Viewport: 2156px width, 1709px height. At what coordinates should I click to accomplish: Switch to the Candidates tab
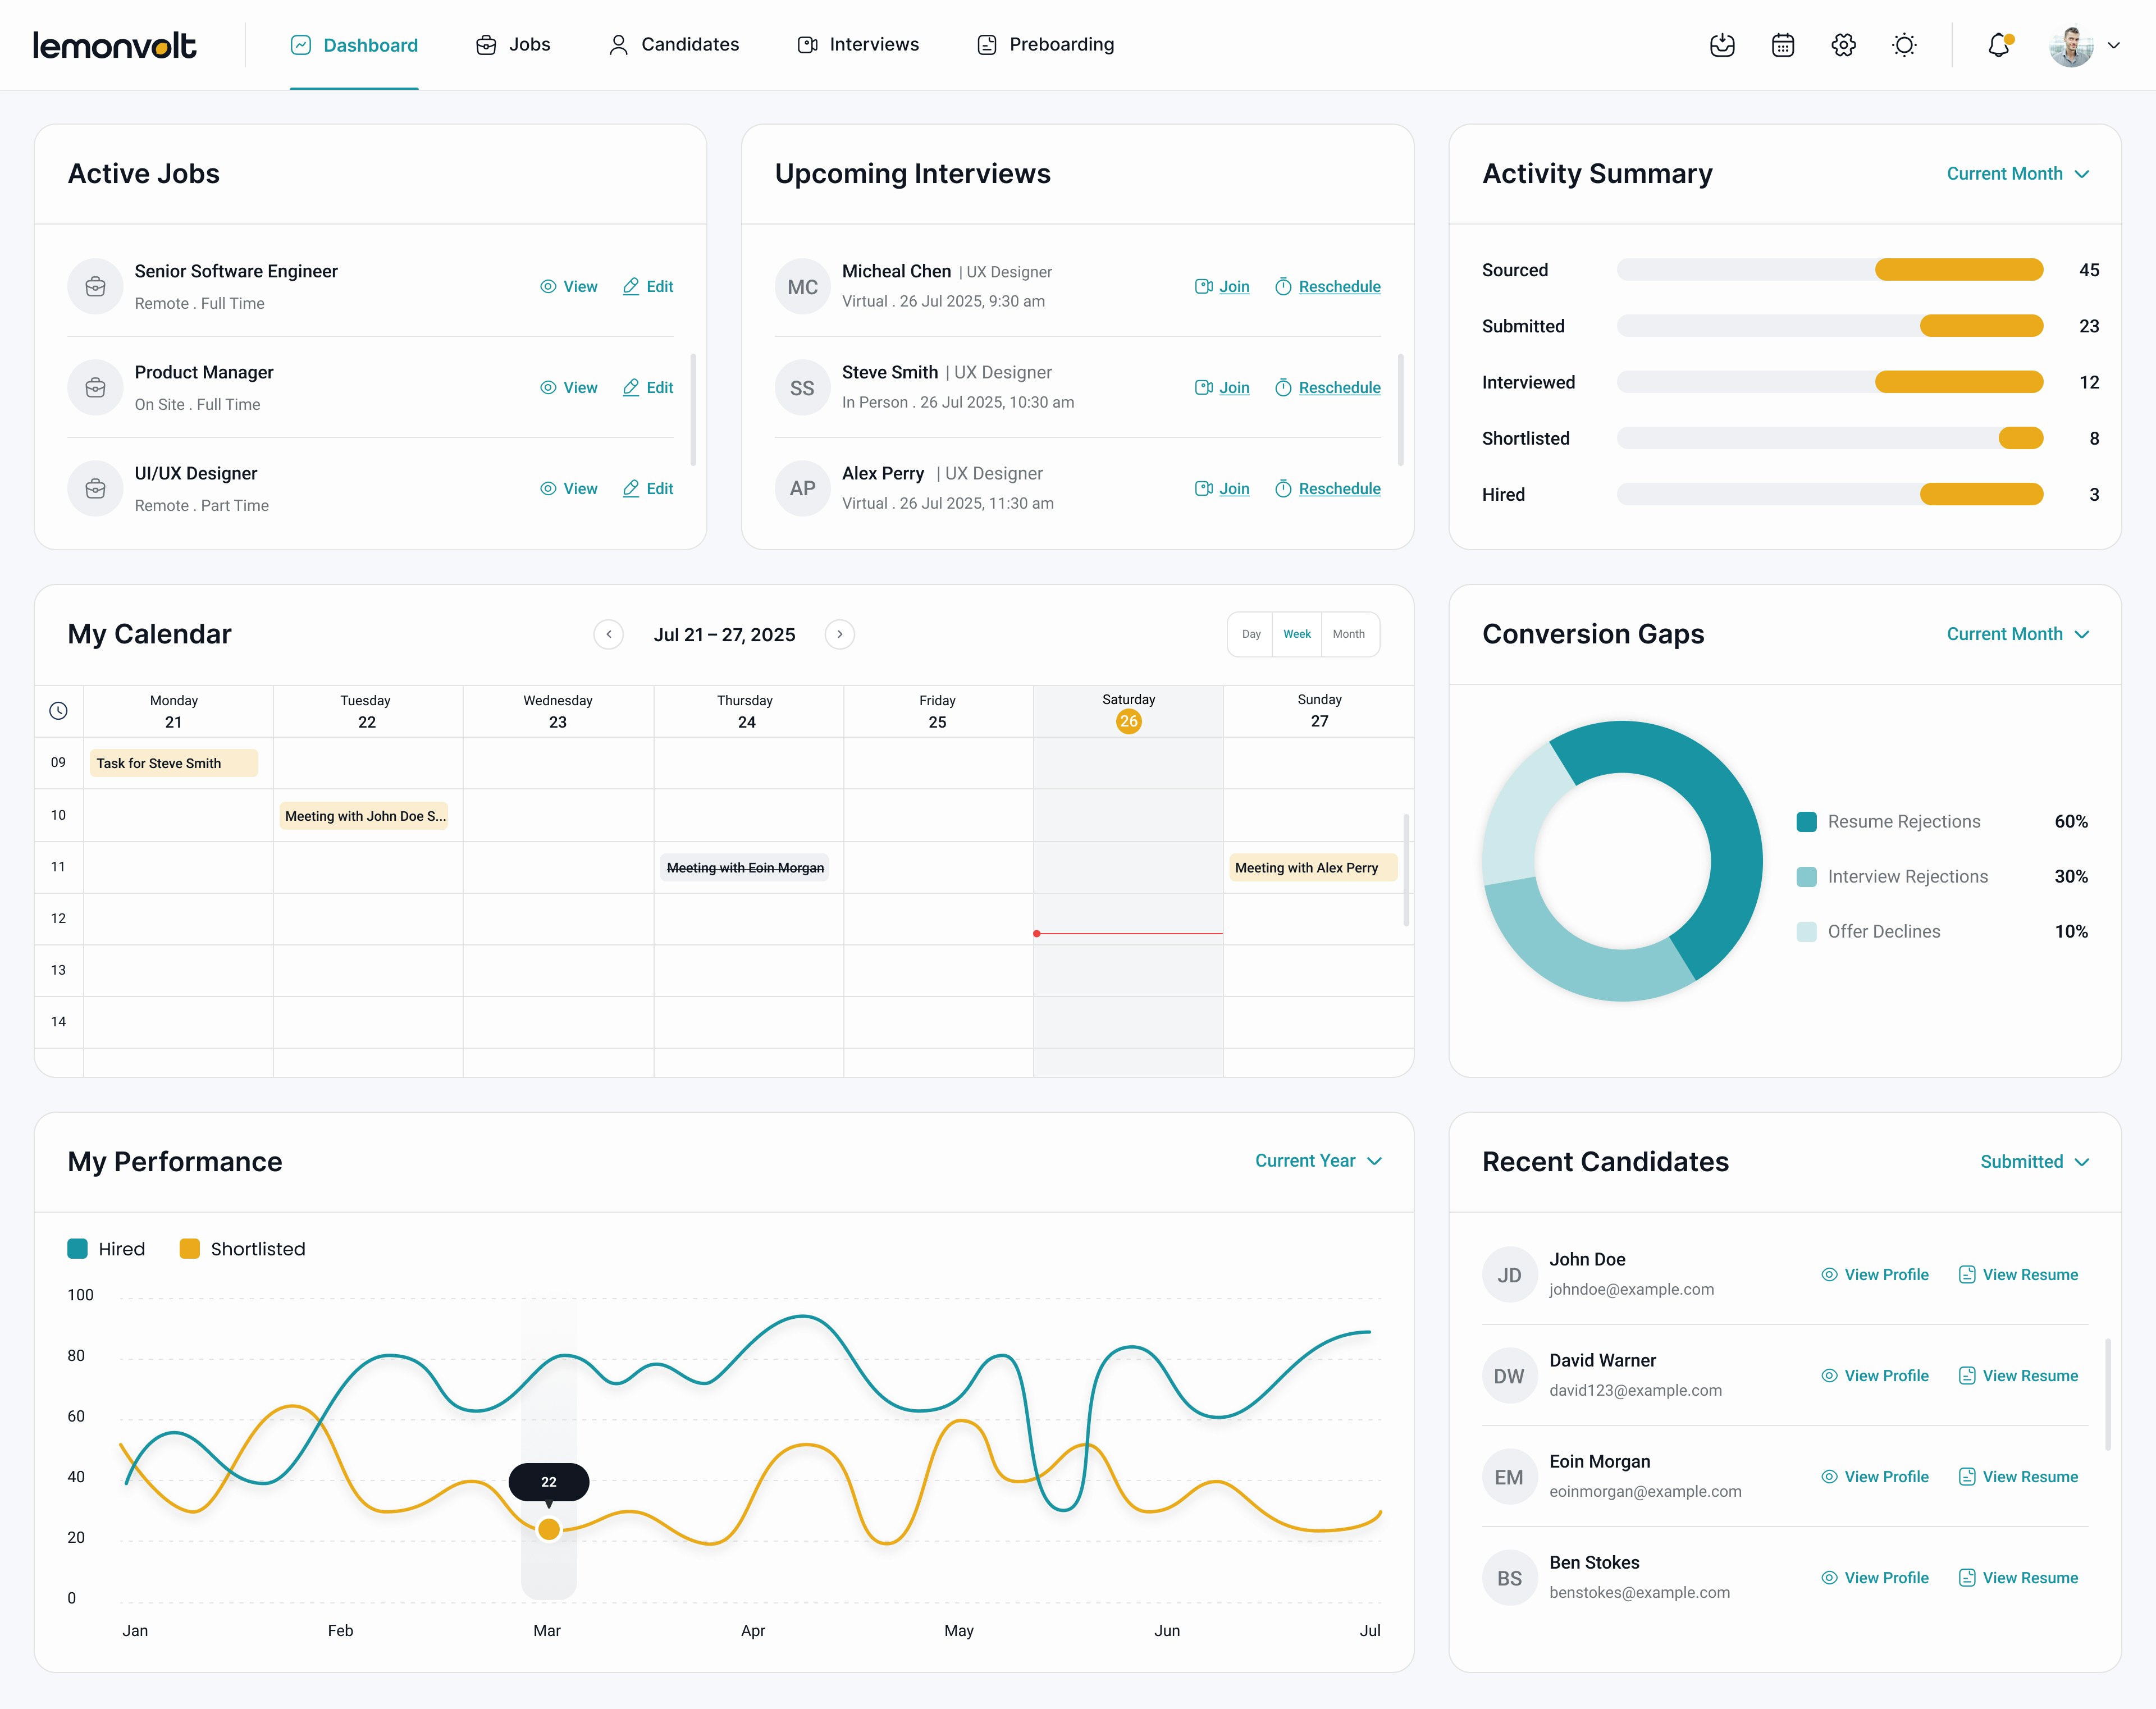coord(690,44)
